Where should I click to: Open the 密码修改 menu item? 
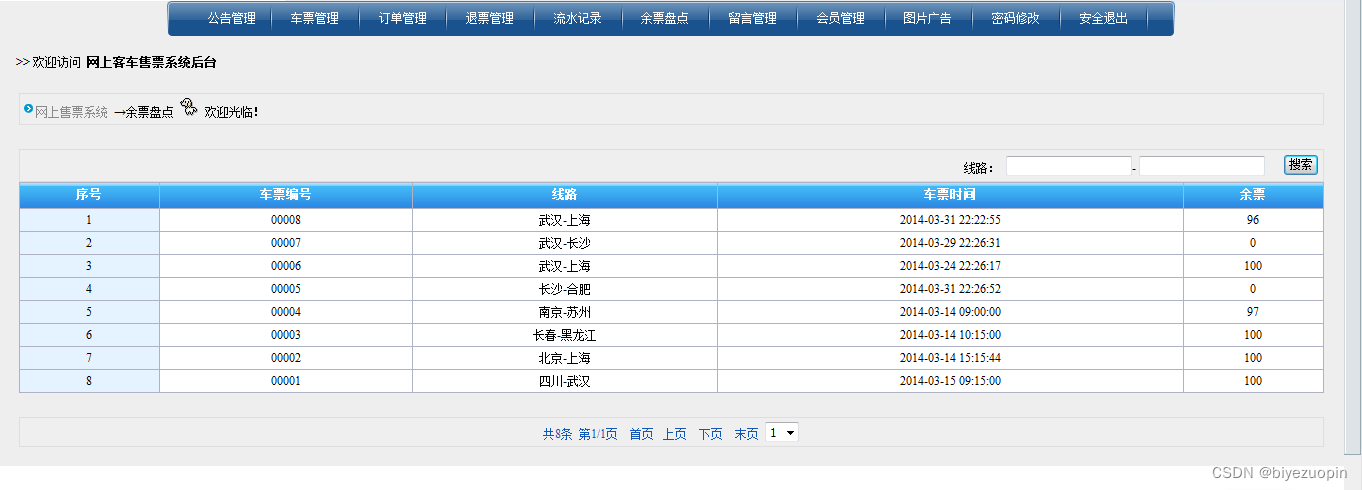pos(1015,18)
